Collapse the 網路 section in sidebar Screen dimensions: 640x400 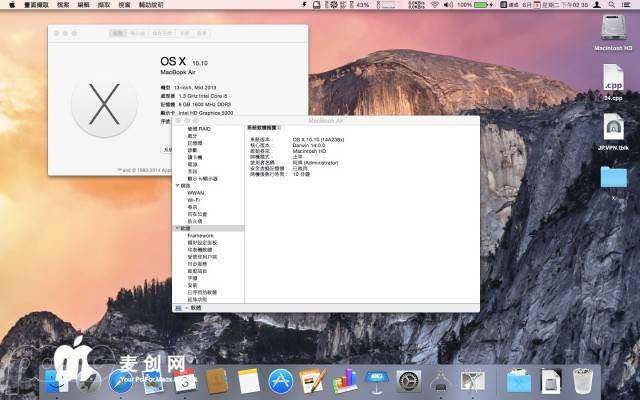point(176,186)
